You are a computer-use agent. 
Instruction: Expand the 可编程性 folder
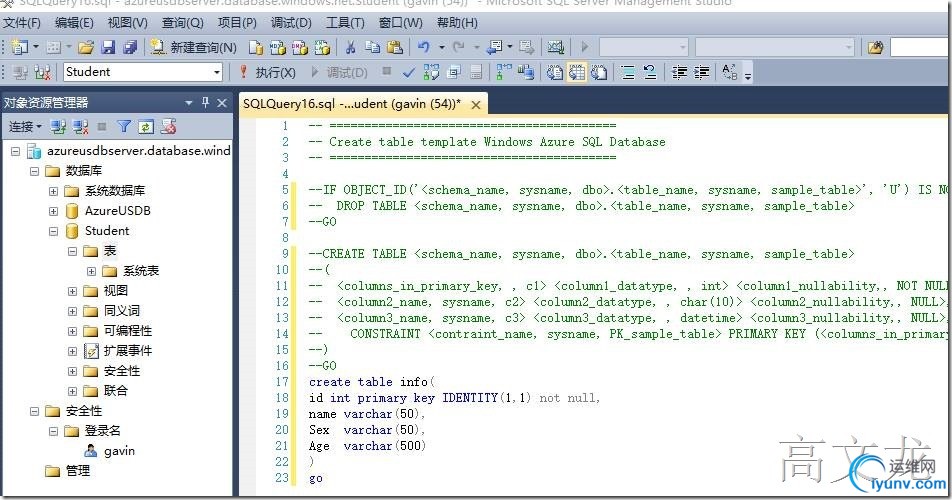click(72, 331)
